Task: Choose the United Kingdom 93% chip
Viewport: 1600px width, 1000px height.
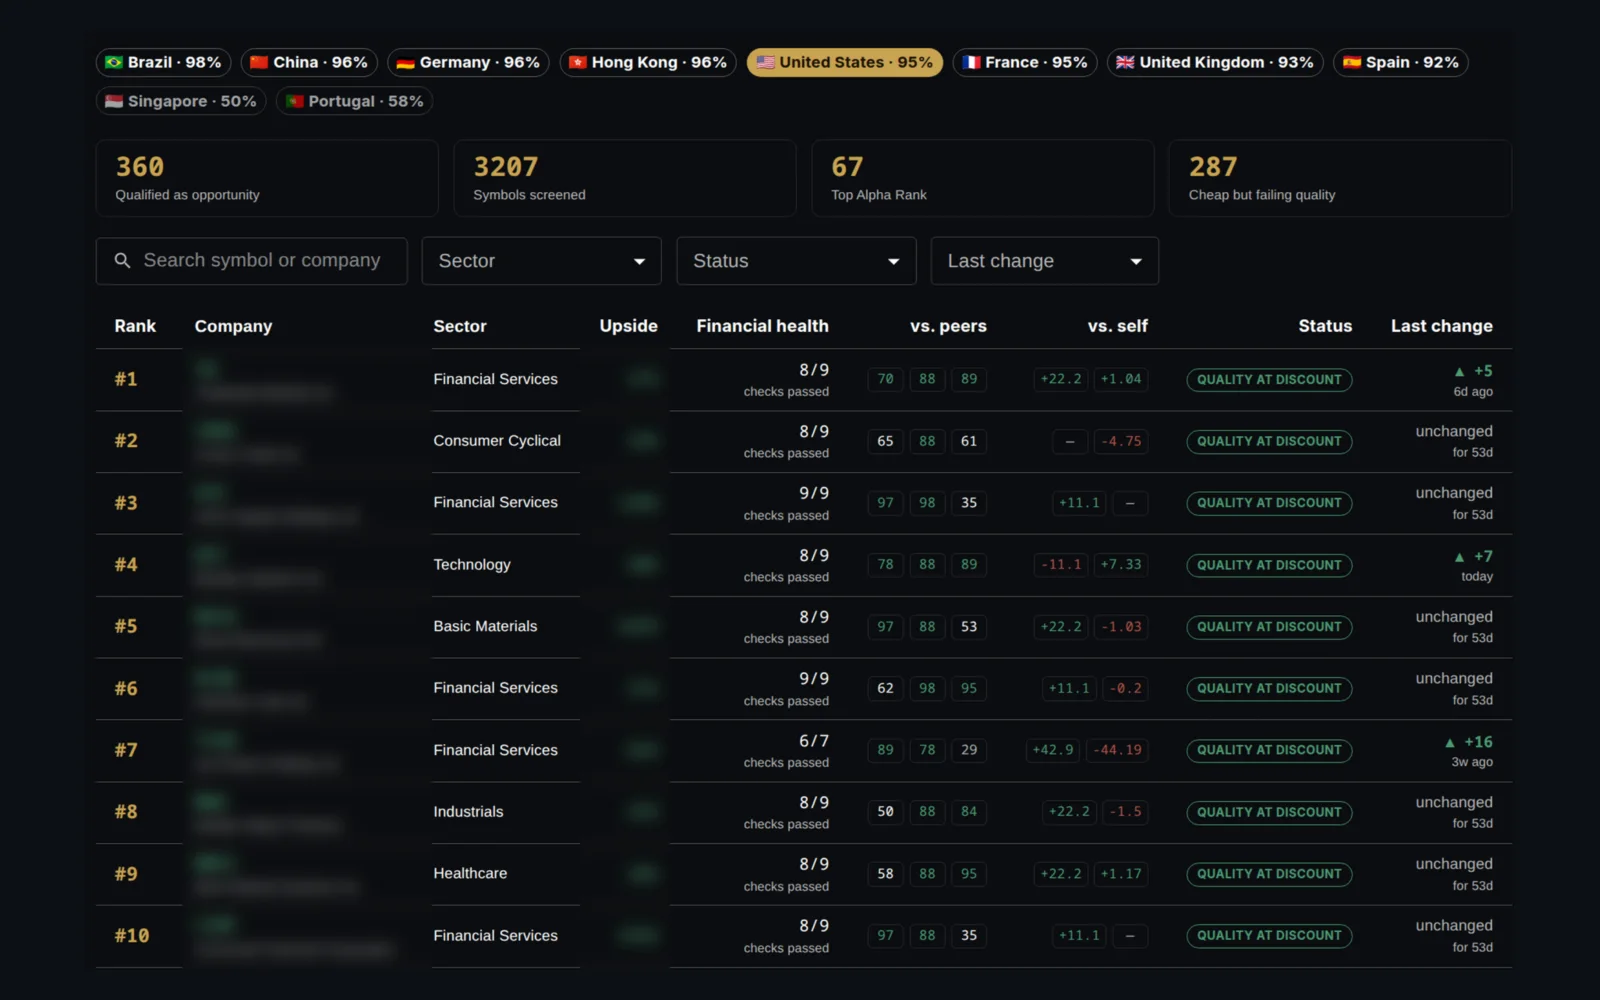Action: coord(1215,62)
